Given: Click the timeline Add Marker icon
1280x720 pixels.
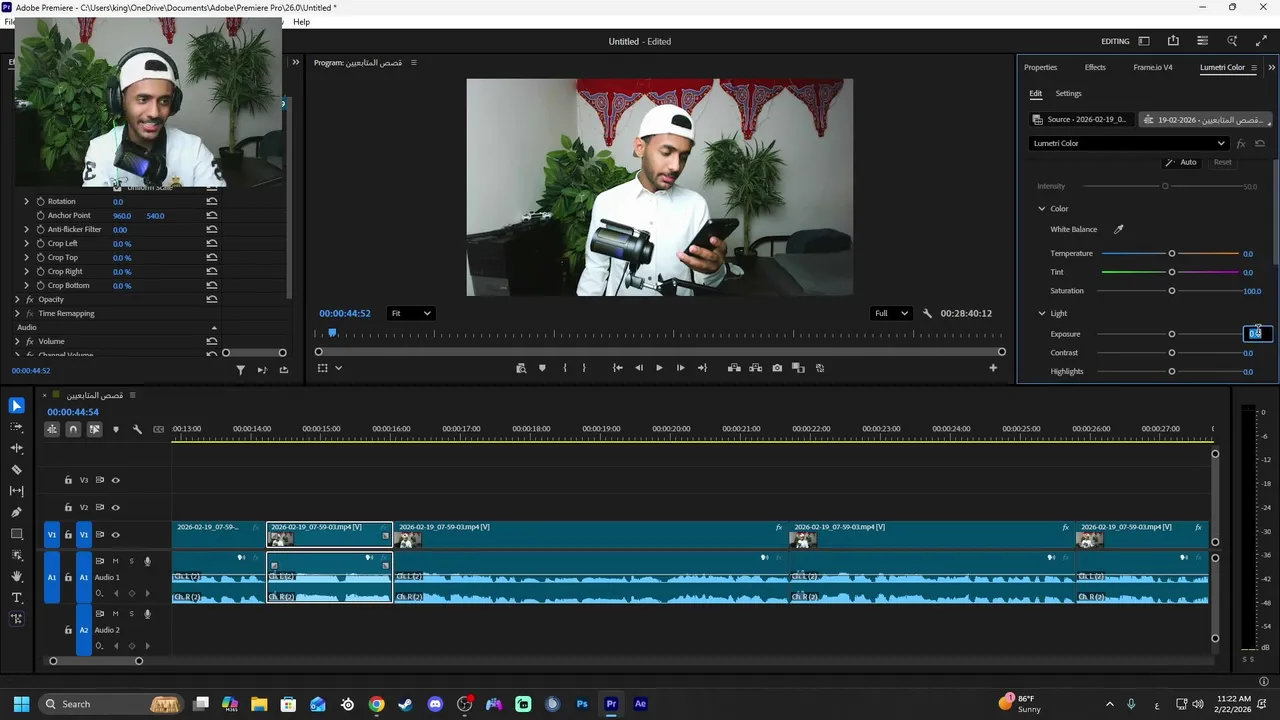Looking at the screenshot, I should tap(116, 429).
